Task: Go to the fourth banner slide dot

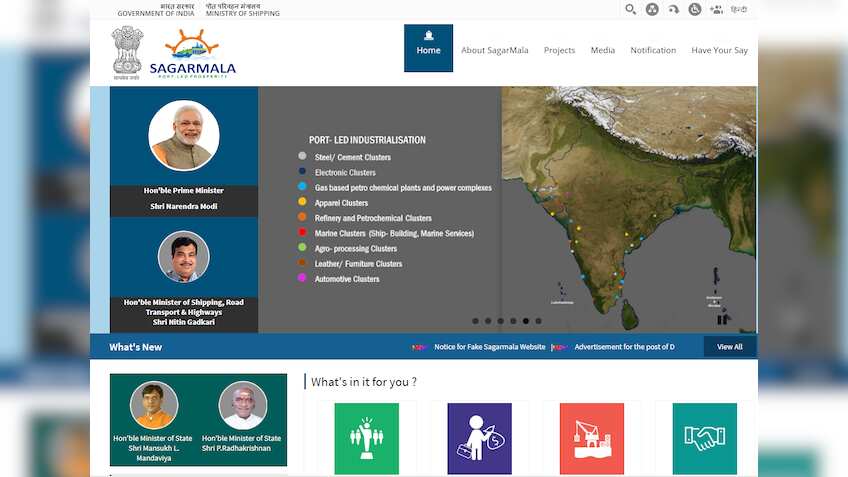Action: (513, 321)
